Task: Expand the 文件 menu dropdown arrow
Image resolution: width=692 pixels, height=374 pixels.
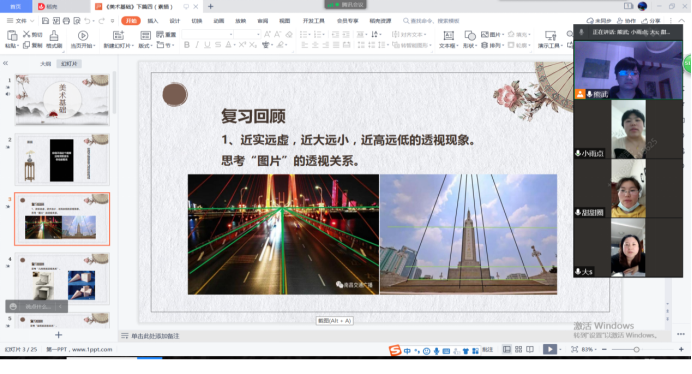Action: tap(32, 21)
